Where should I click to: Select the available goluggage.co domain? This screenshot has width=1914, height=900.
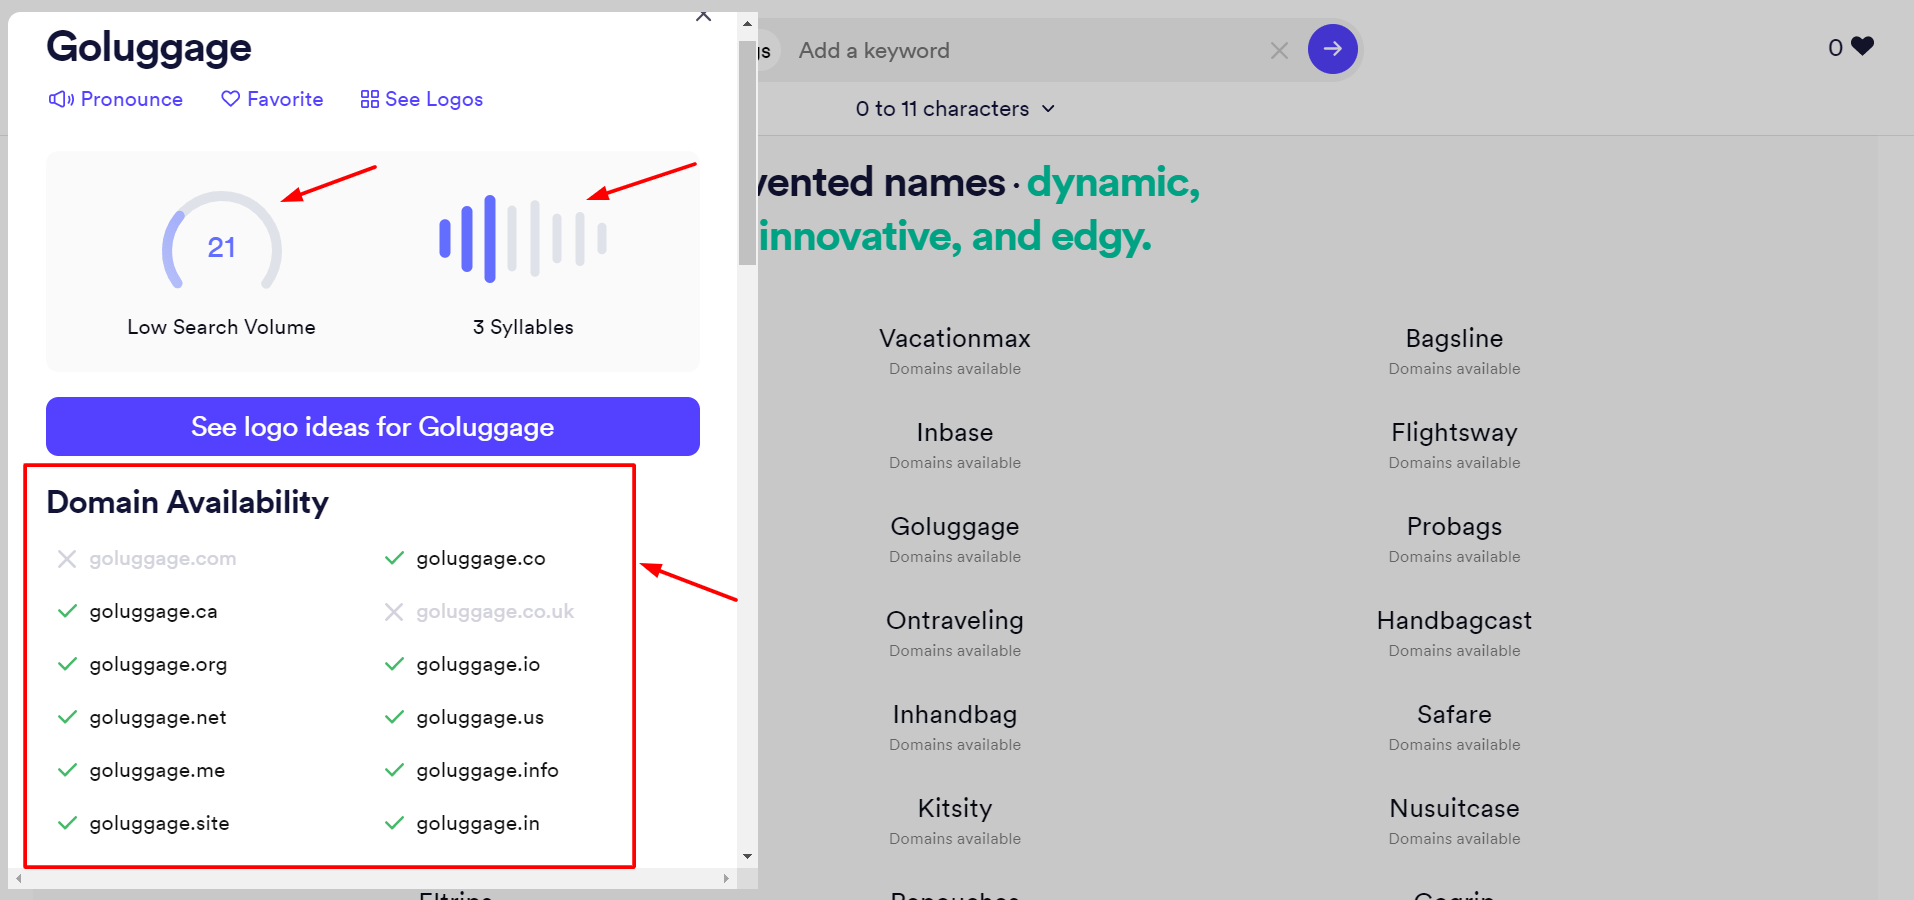(x=480, y=559)
